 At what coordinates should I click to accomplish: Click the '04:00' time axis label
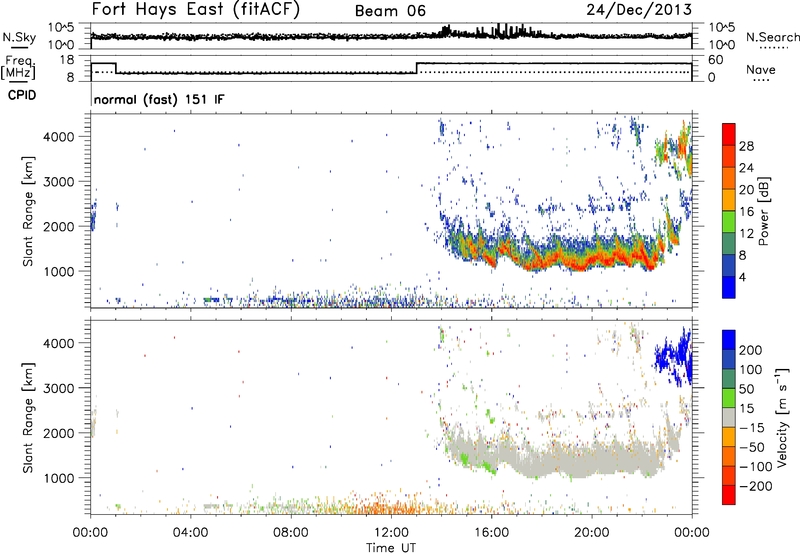coord(191,533)
